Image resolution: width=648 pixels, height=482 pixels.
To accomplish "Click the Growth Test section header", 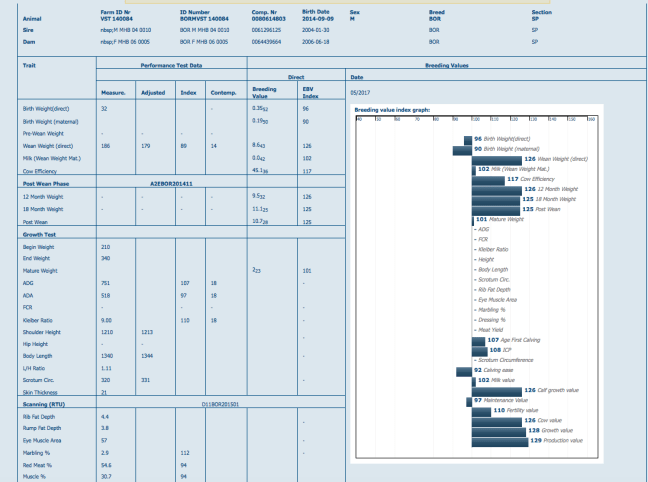I will [x=40, y=233].
